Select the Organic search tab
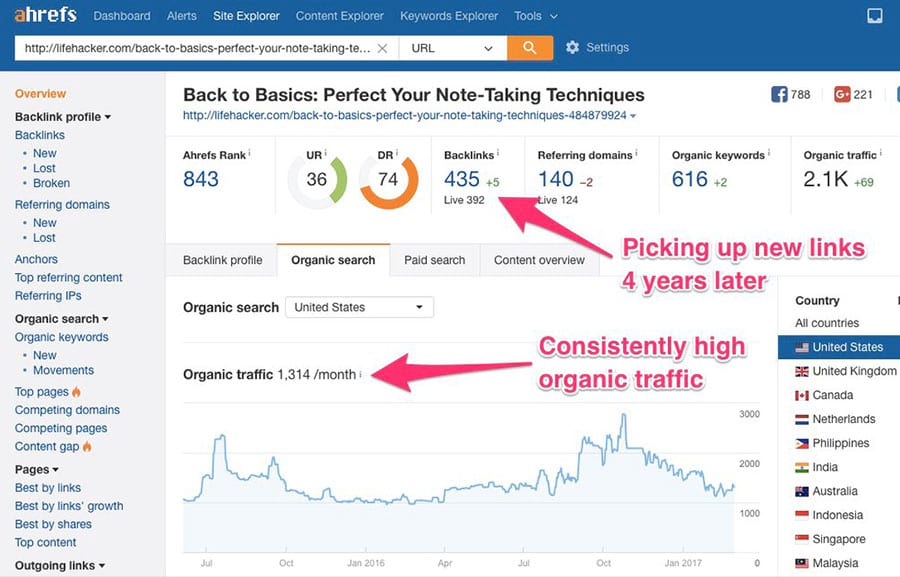The width and height of the screenshot is (900, 577). [333, 260]
